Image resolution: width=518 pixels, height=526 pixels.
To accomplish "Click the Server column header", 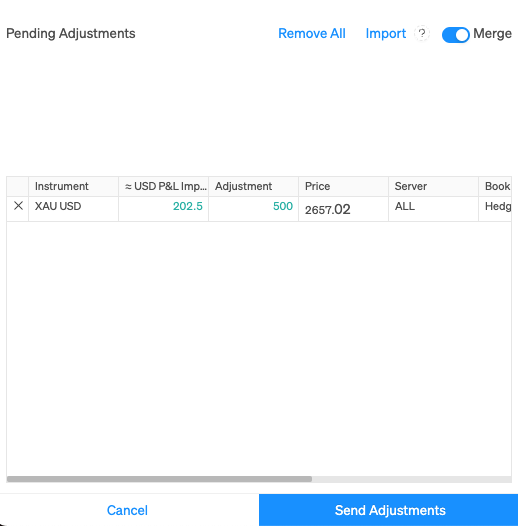I will coord(433,186).
